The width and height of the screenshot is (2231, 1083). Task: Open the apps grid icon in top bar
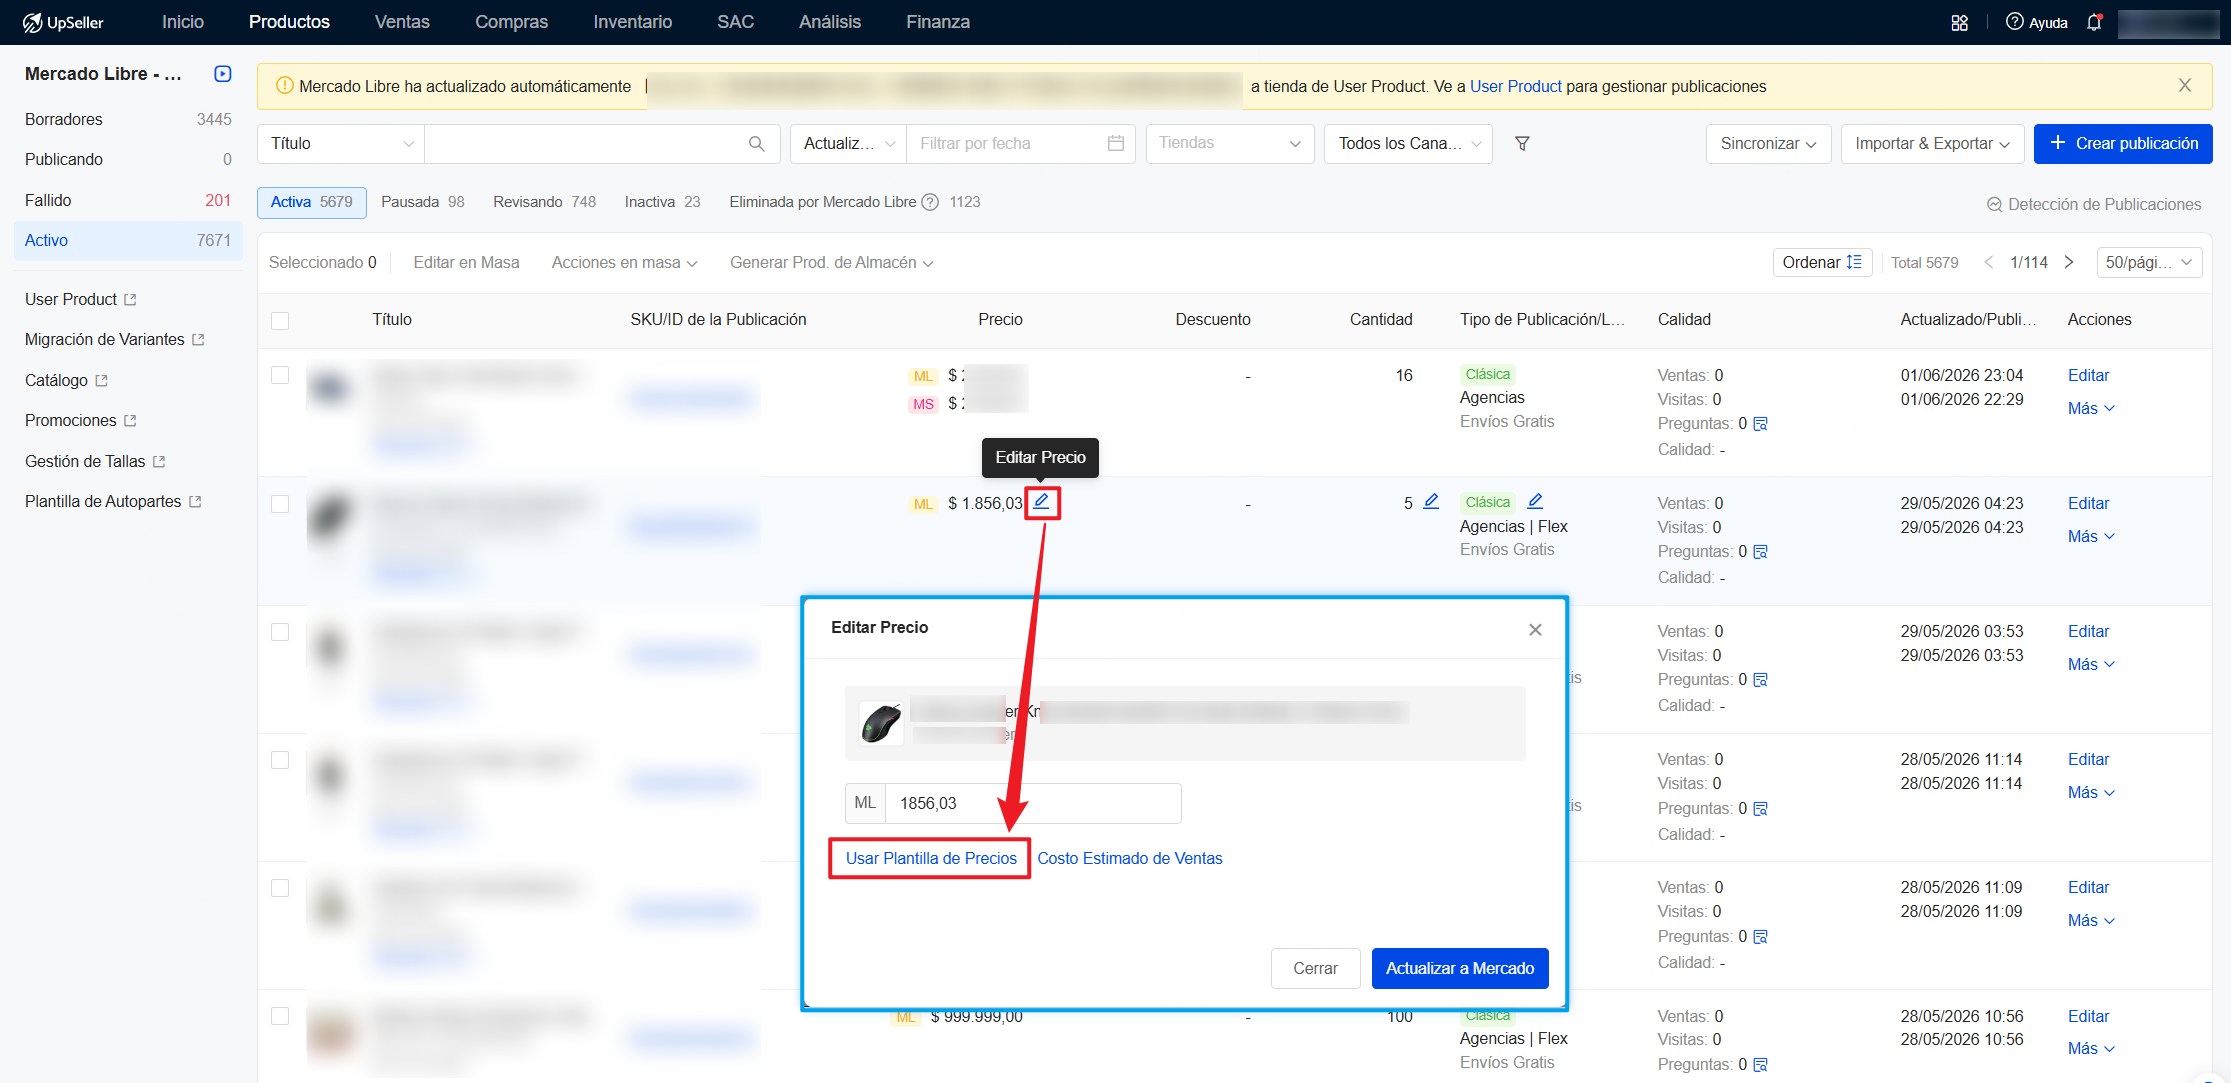click(x=1959, y=23)
